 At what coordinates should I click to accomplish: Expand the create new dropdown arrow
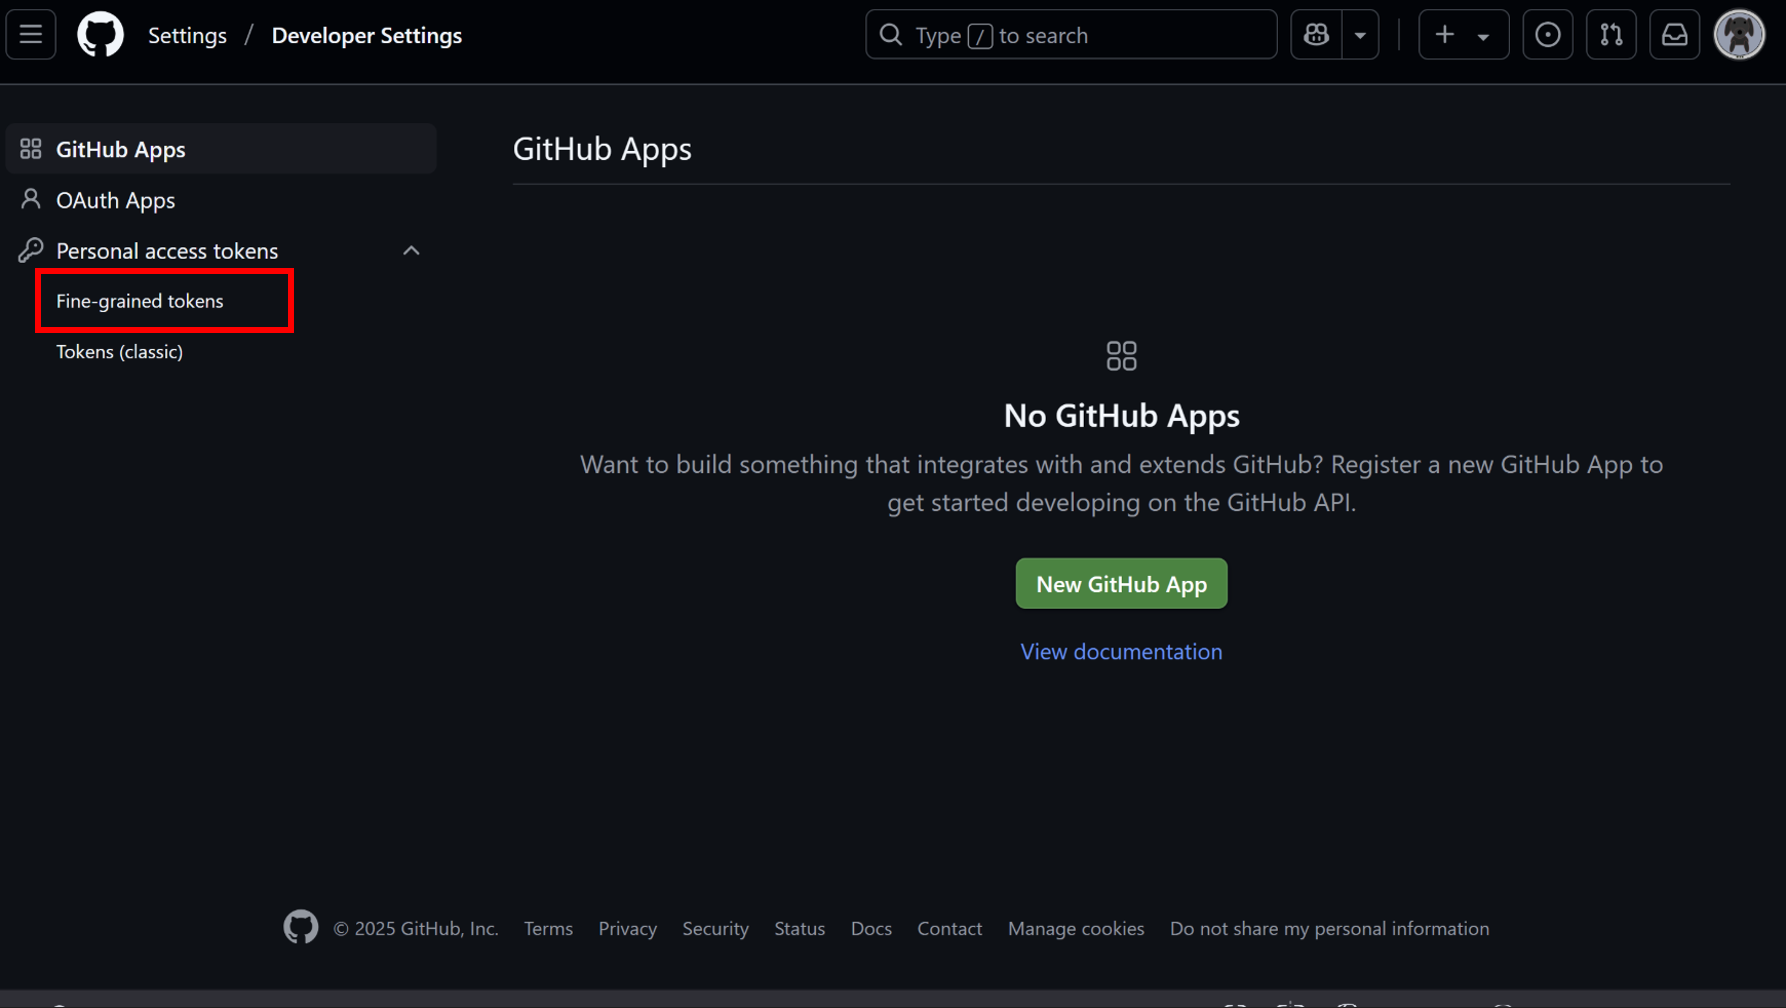(1484, 36)
